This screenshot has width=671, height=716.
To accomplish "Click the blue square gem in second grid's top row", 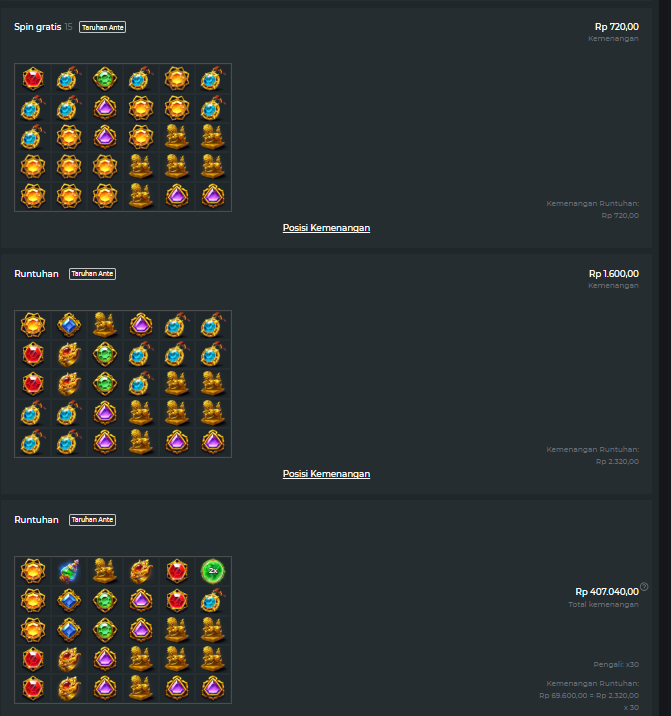I will point(69,325).
